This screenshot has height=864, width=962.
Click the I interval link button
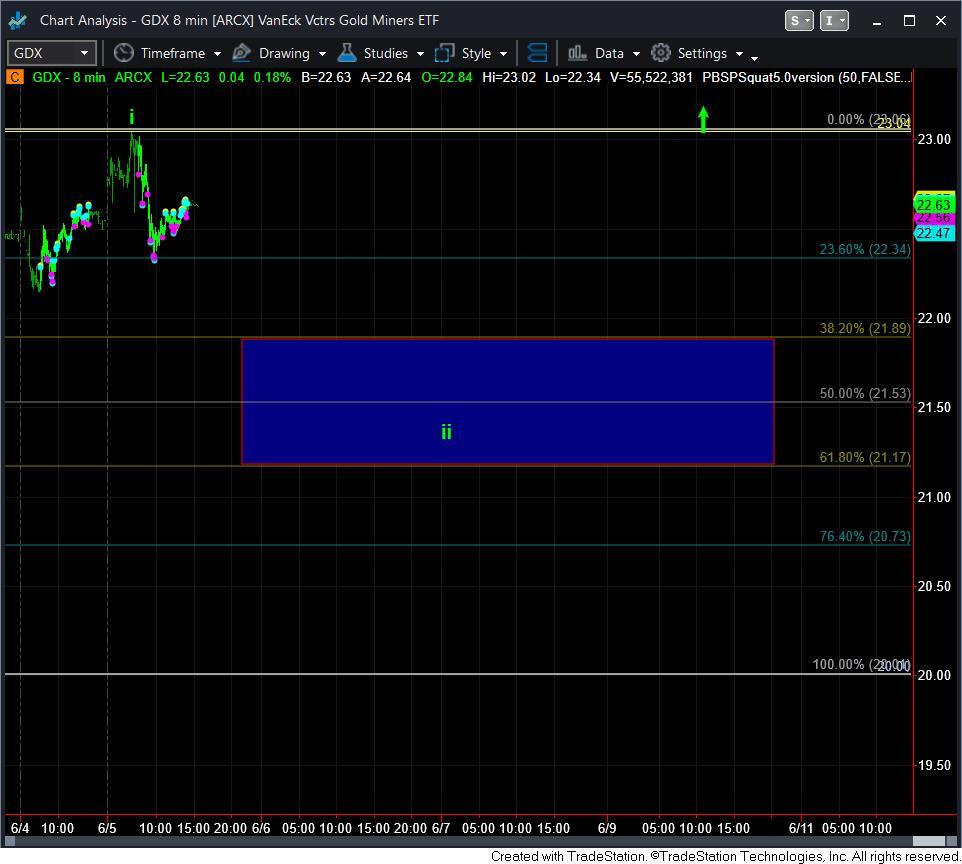coord(834,21)
